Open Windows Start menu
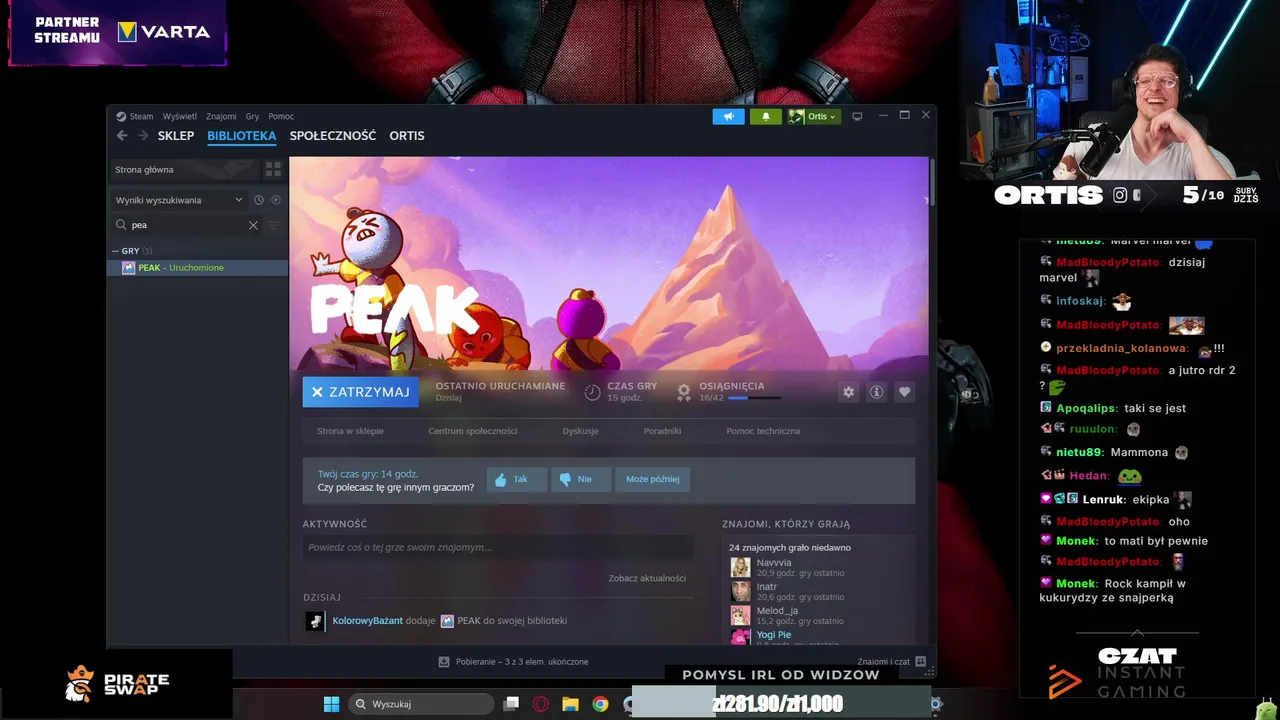Screen dimensions: 1280x720 (331, 704)
